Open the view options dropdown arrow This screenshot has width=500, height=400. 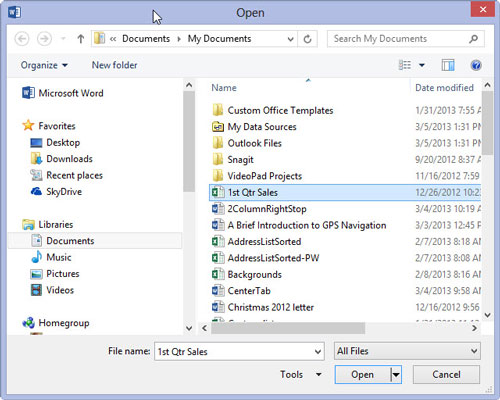click(x=422, y=65)
